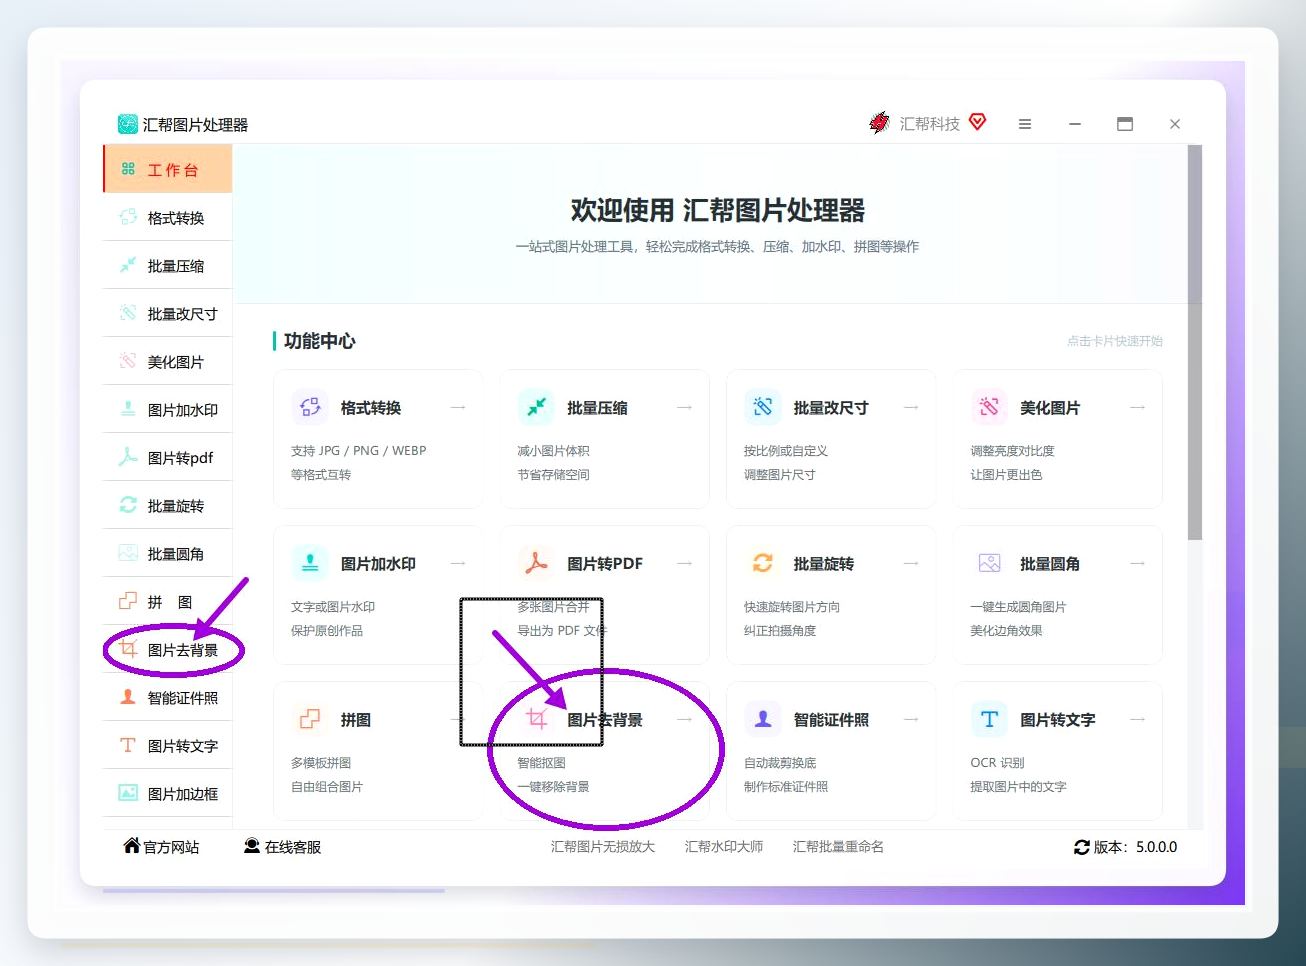Open the 官方网站 link
This screenshot has width=1306, height=966.
pos(161,847)
